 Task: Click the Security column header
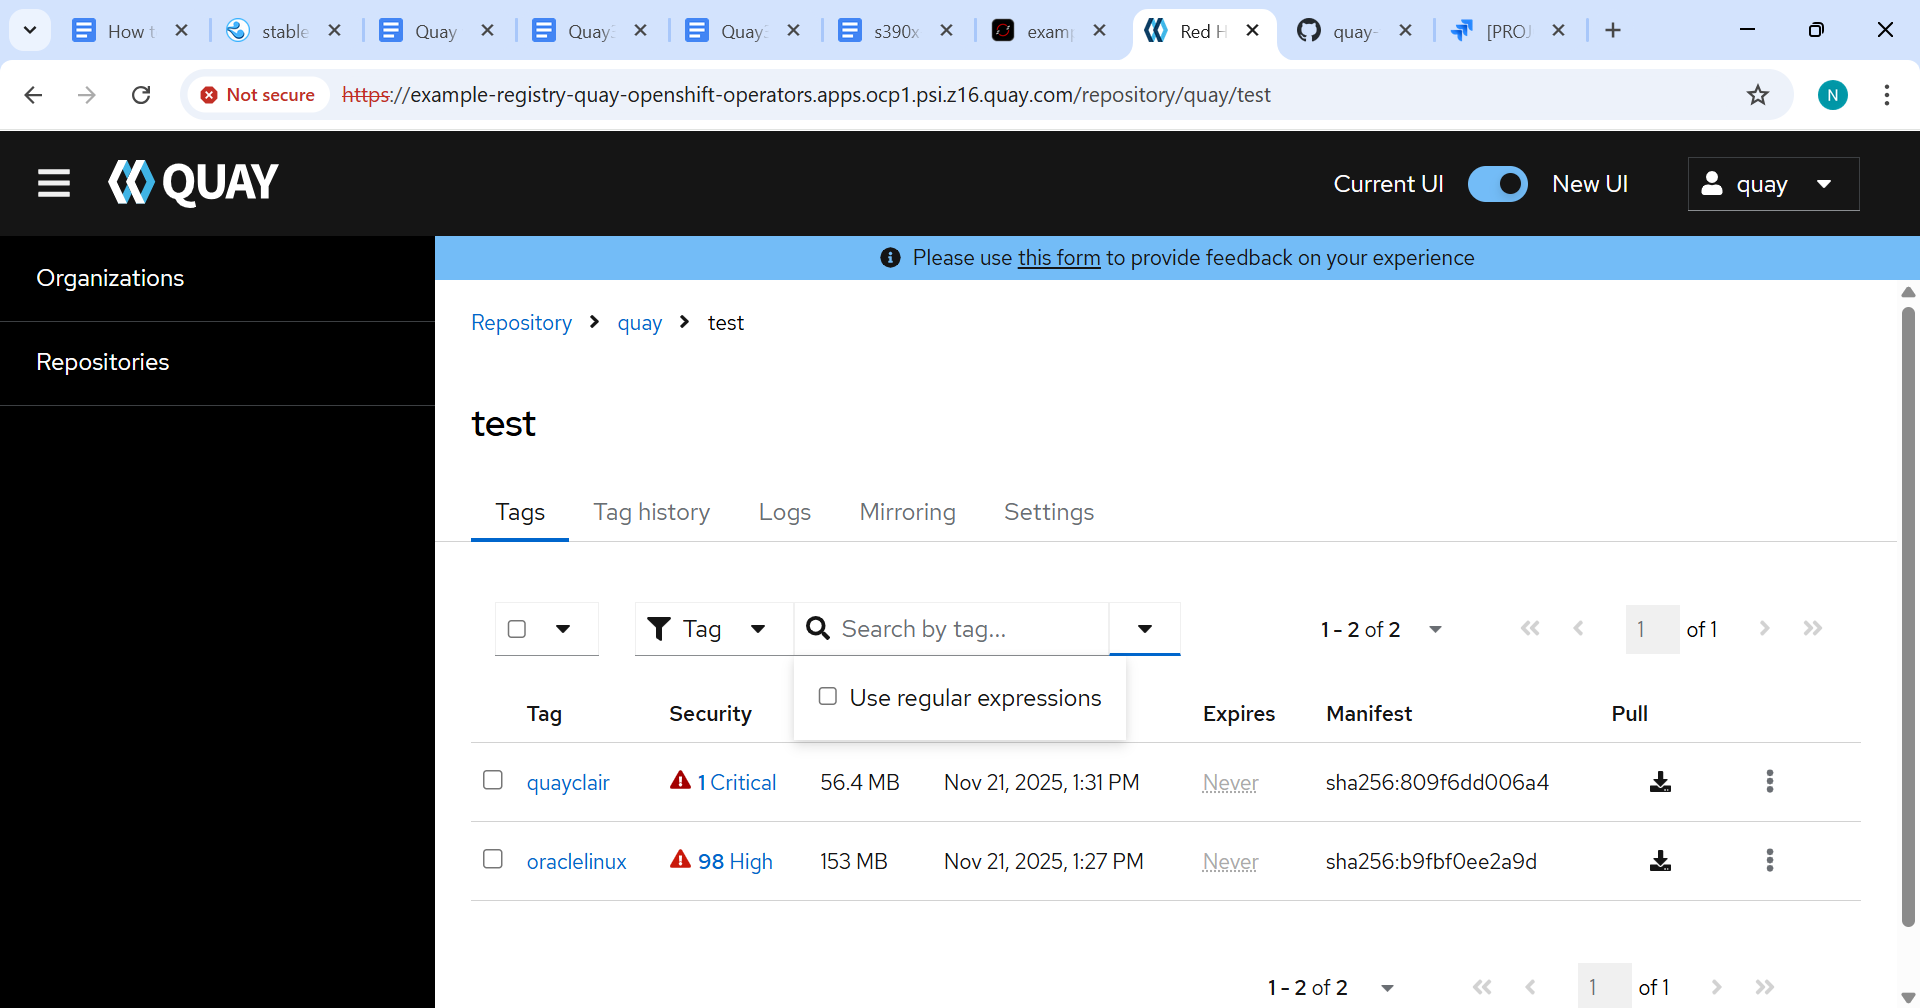[x=710, y=714]
